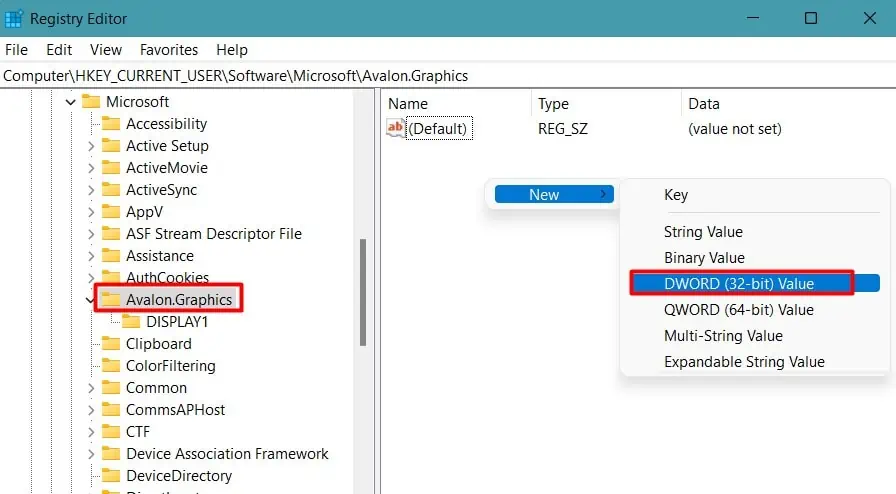
Task: Expand the CTF key
Action: [x=91, y=432]
